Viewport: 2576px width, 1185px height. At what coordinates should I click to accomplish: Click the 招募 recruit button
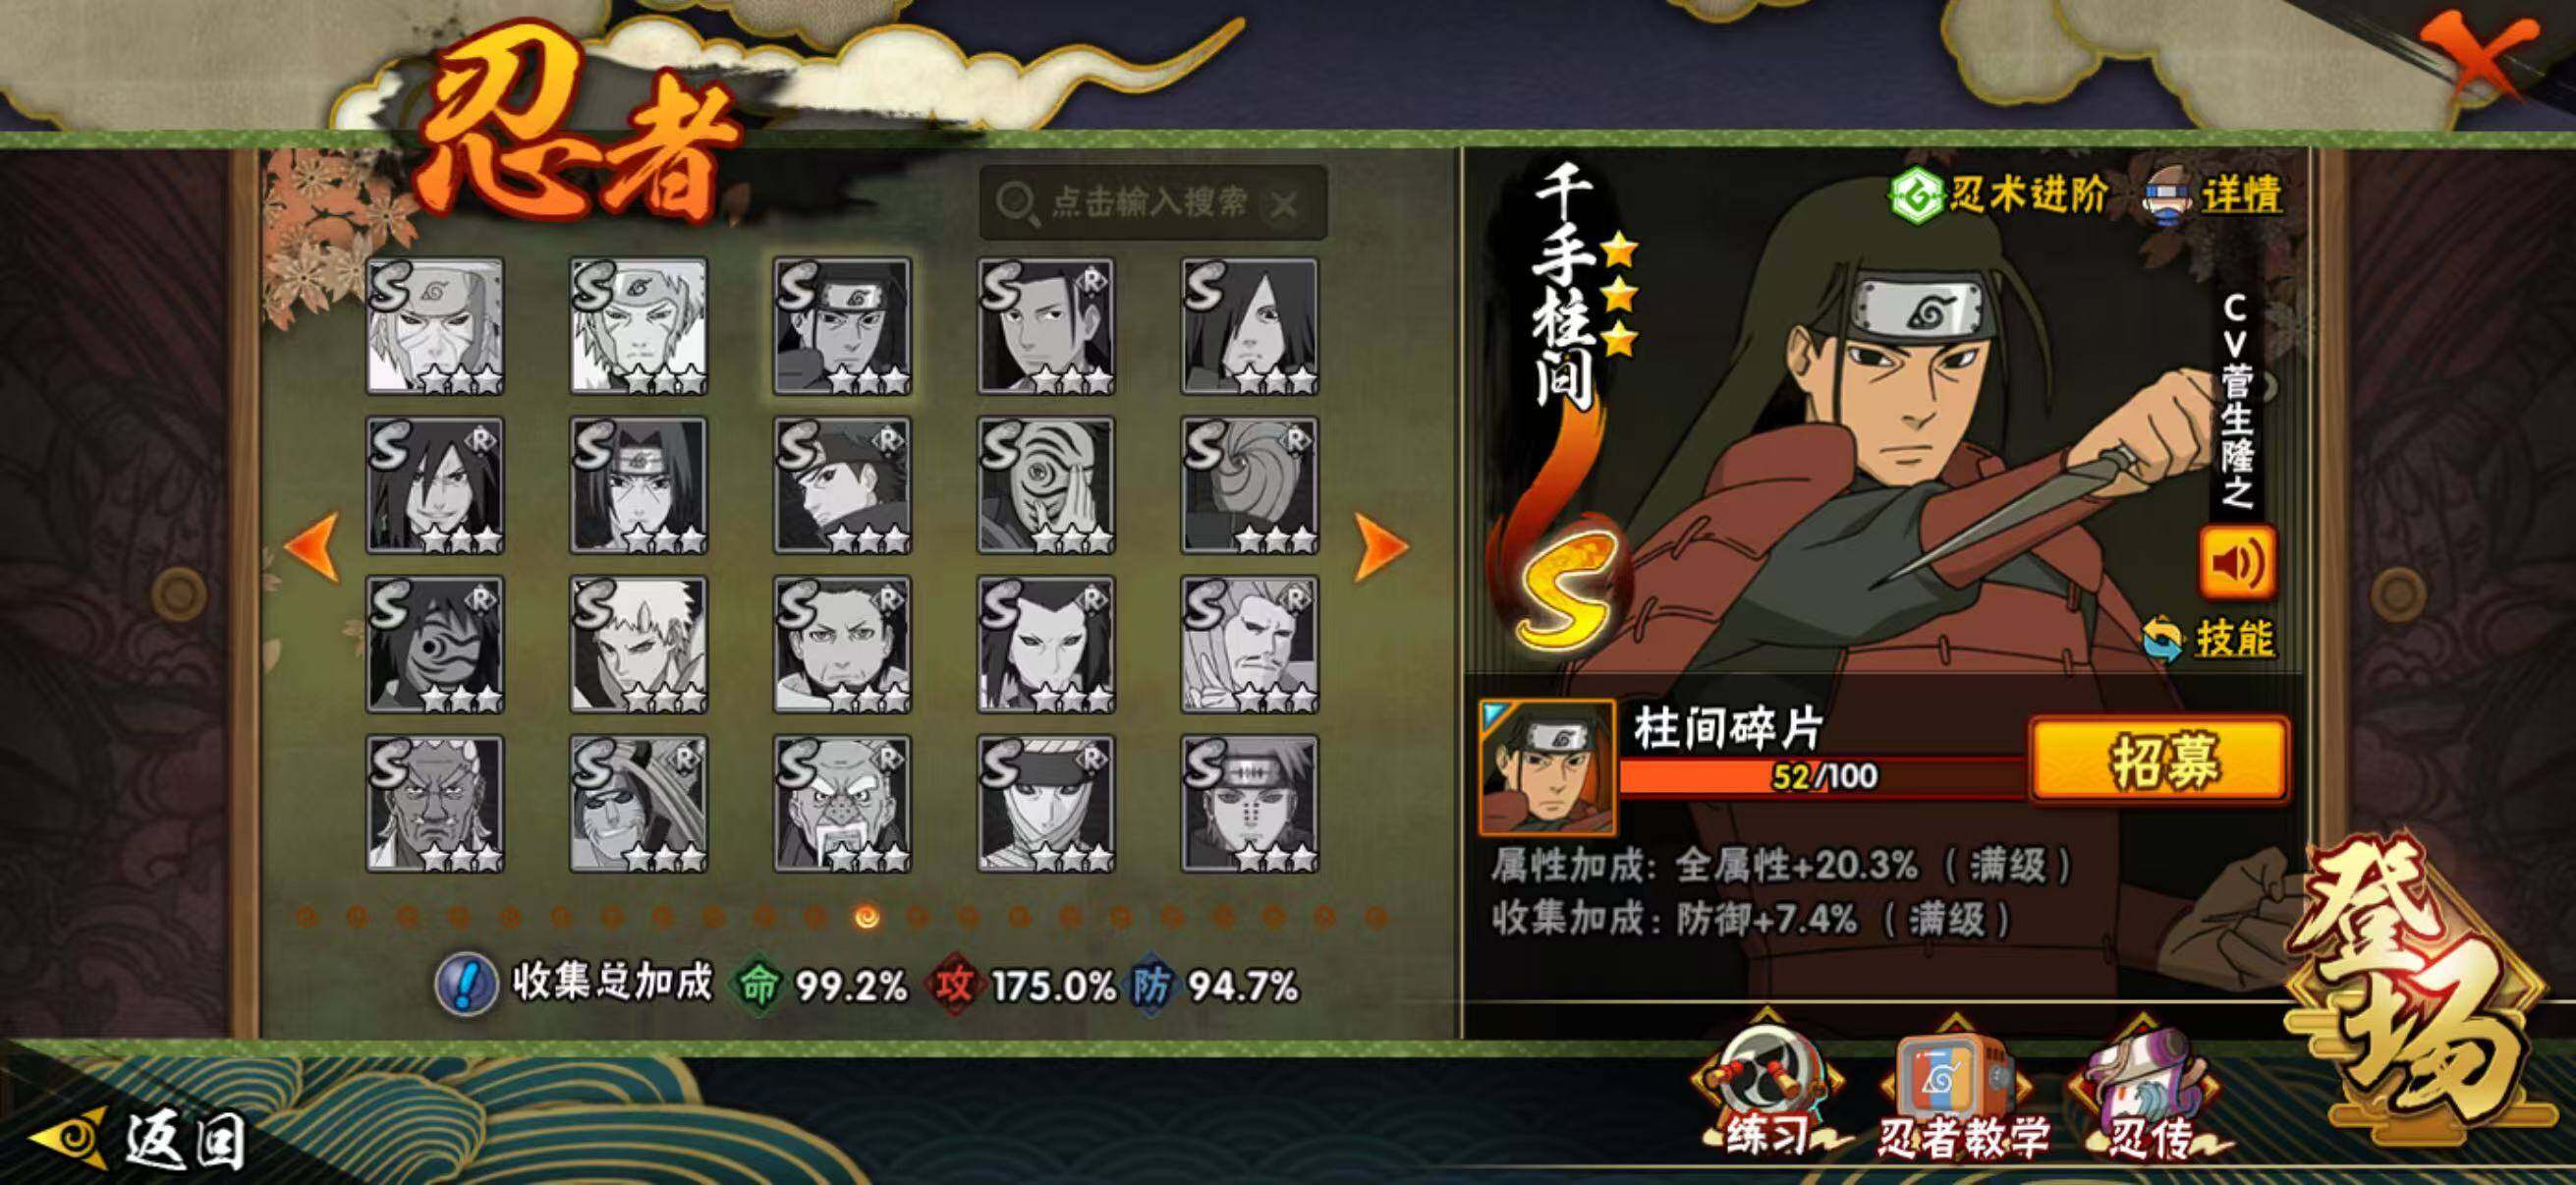[x=2159, y=759]
